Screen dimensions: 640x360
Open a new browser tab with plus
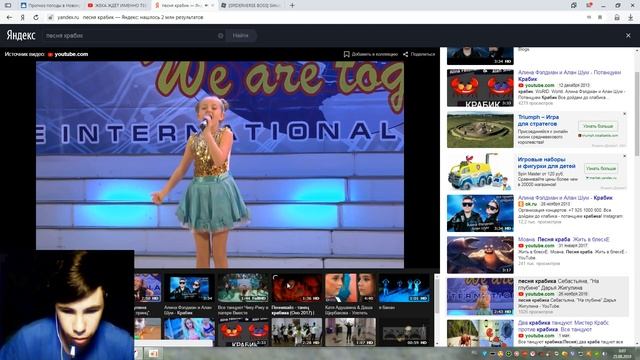pyautogui.click(x=292, y=5)
